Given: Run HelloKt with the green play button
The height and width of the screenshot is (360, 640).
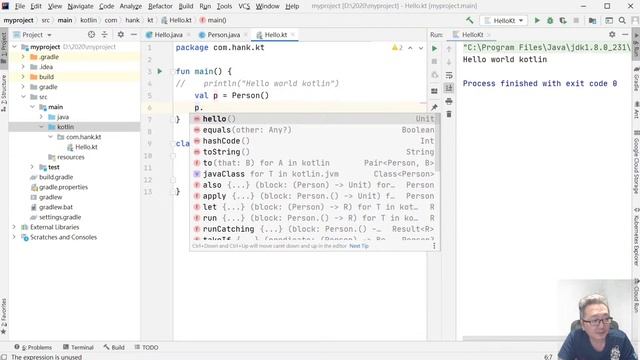Looking at the screenshot, I should [x=537, y=20].
